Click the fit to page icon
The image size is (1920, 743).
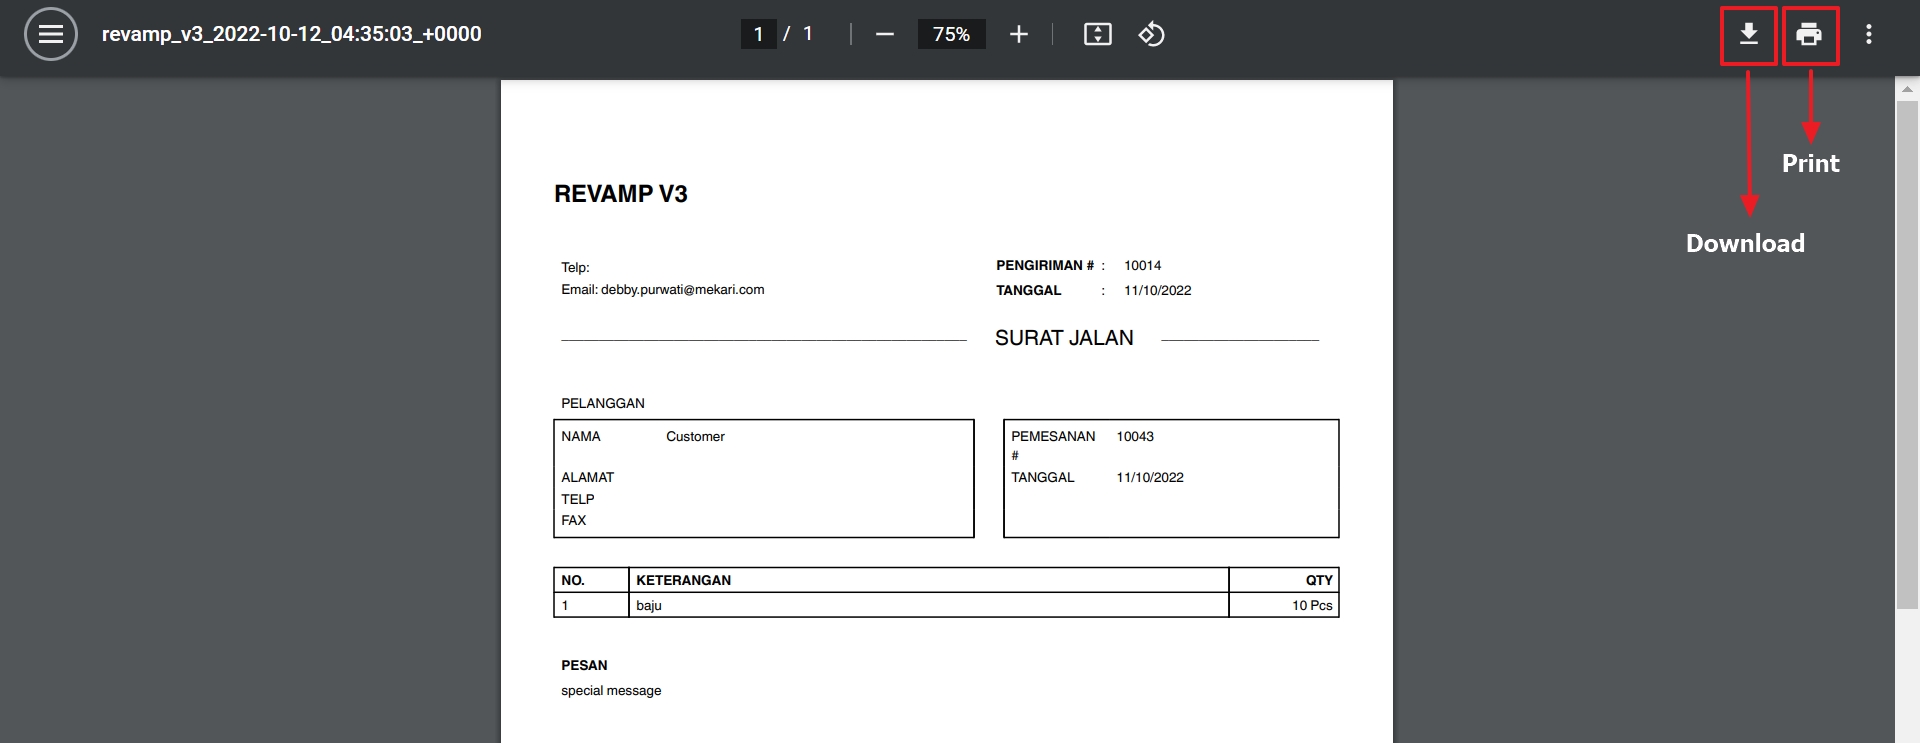(x=1097, y=34)
